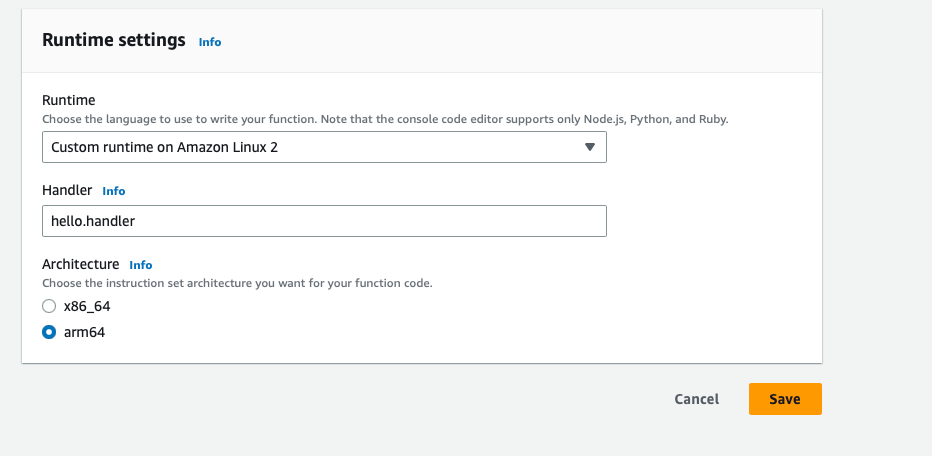Click the Runtime language description text
Screen dimensions: 932x456
[x=385, y=119]
